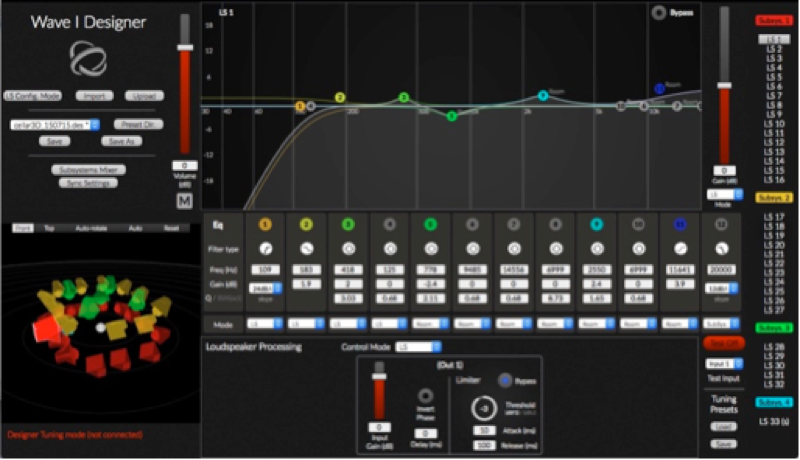The image size is (800, 460).
Task: Toggle EQ band 5 green number icon
Action: (431, 224)
